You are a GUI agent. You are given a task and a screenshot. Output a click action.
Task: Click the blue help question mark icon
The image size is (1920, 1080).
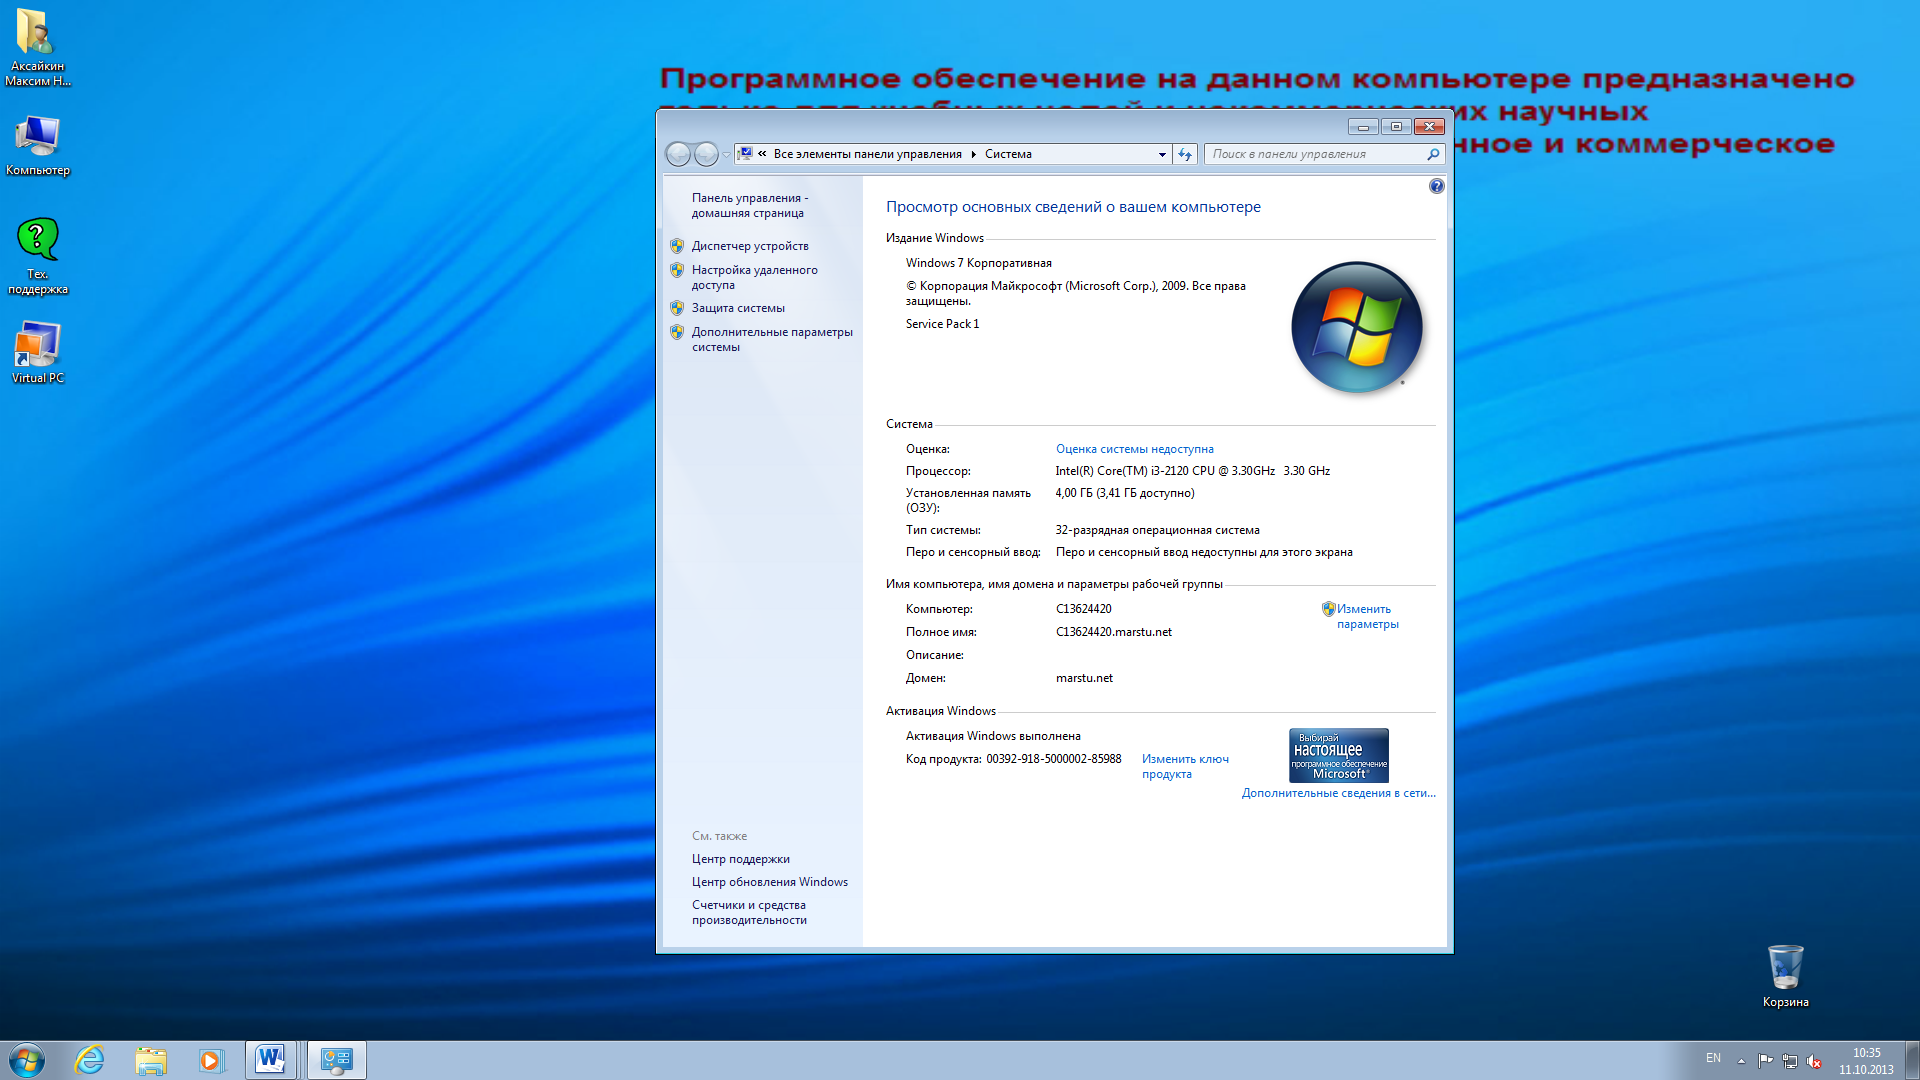(x=1436, y=186)
